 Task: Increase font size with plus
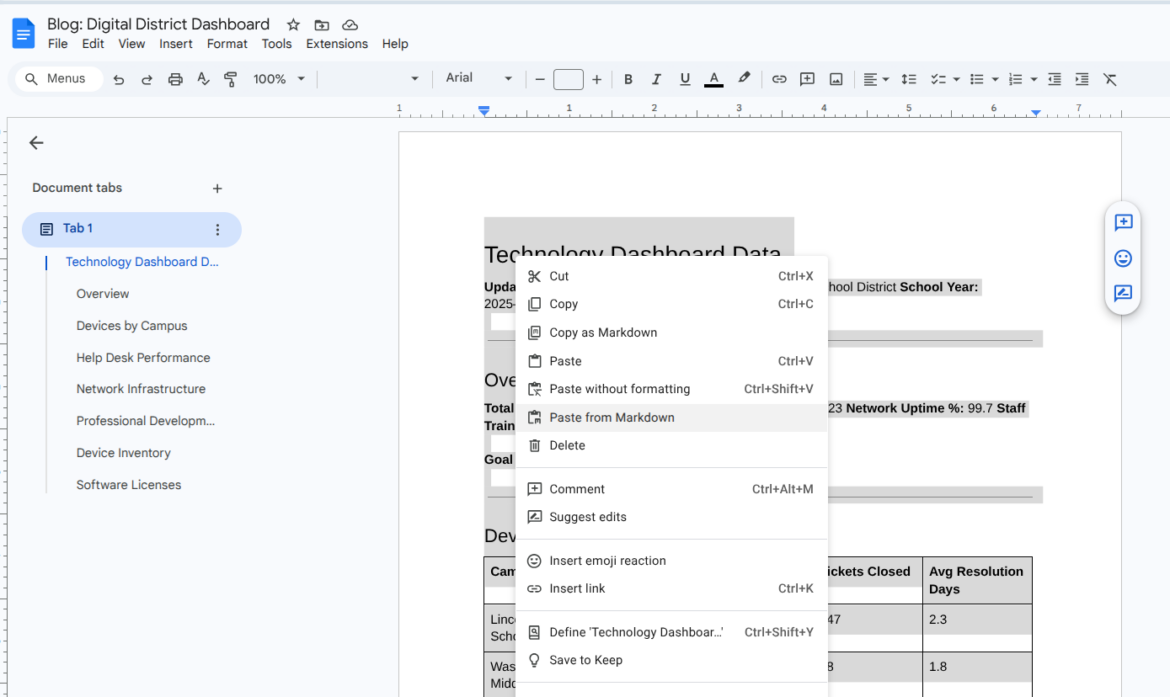tap(596, 79)
